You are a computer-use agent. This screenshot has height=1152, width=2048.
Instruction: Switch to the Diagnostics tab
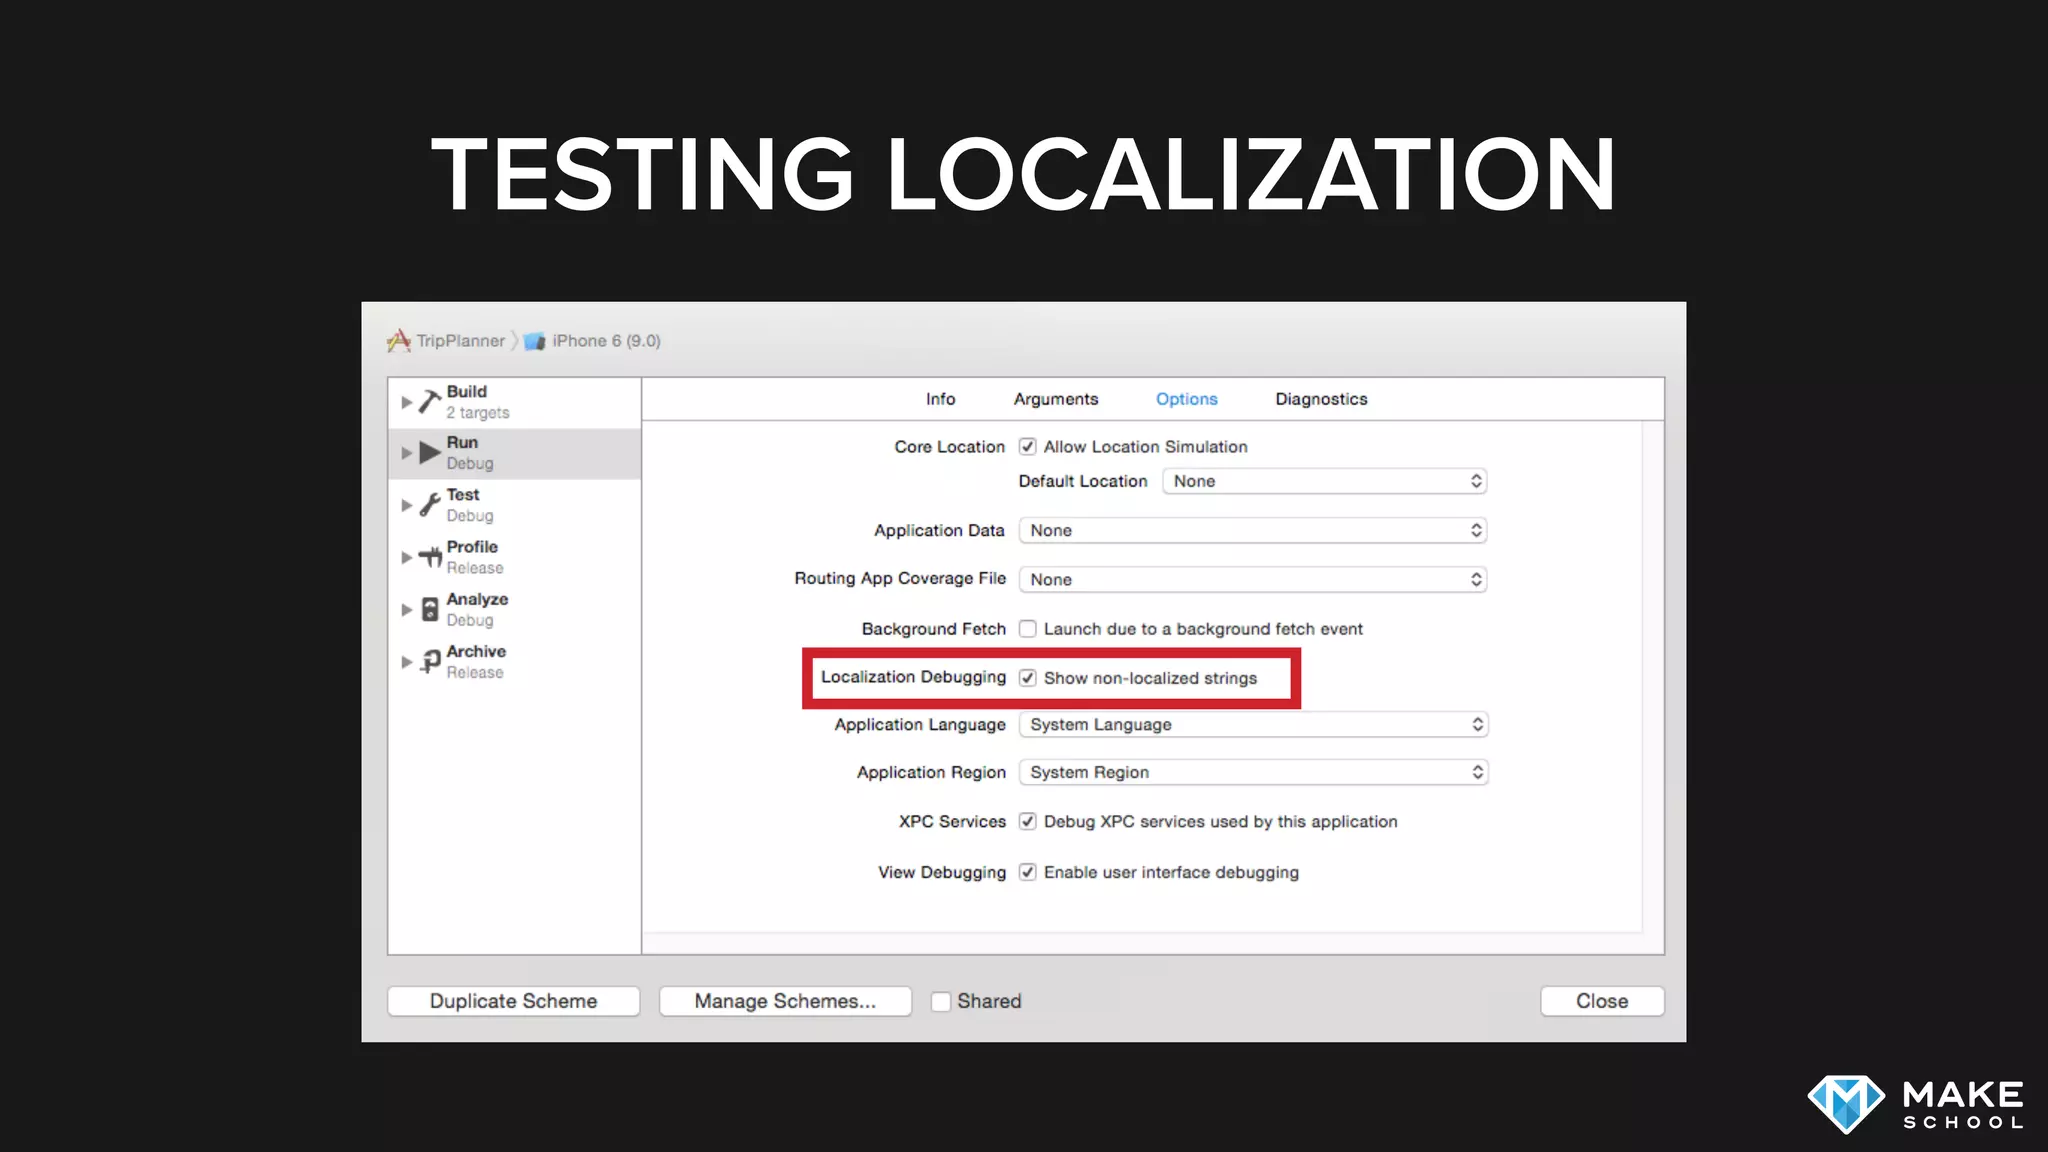pos(1321,399)
